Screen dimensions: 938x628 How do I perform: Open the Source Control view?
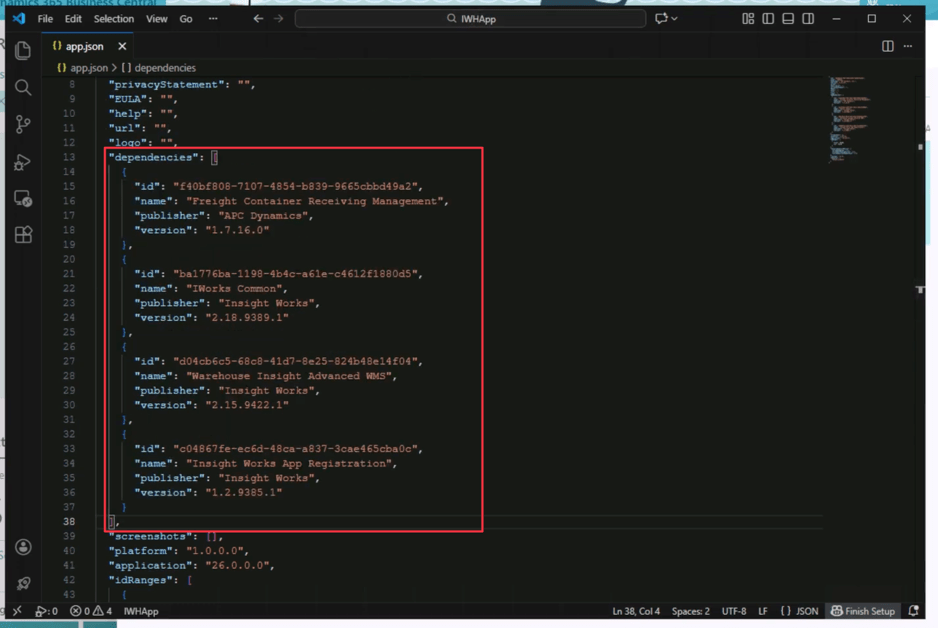(23, 124)
